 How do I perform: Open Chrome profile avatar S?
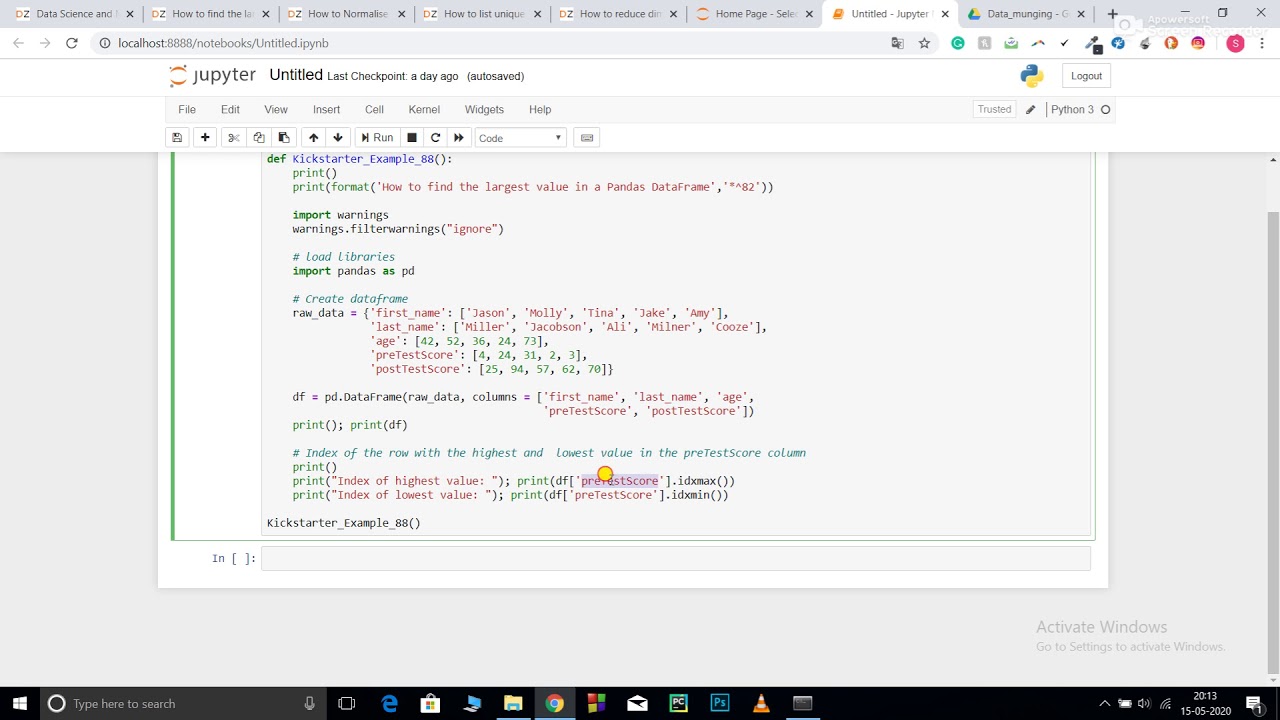click(1235, 43)
